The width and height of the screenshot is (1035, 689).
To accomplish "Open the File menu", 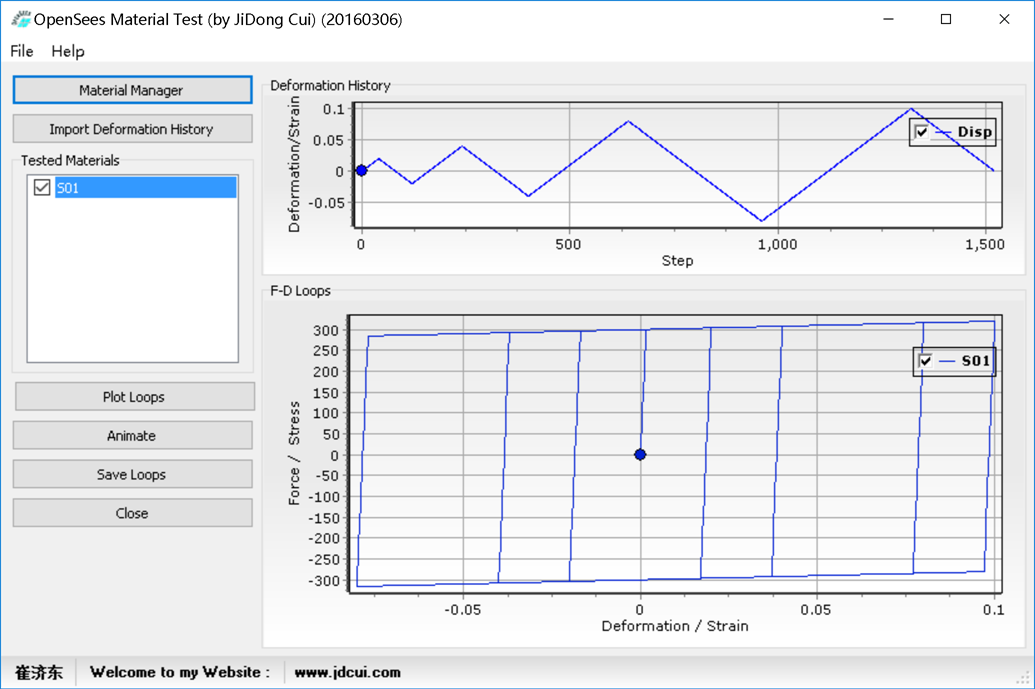I will [22, 51].
